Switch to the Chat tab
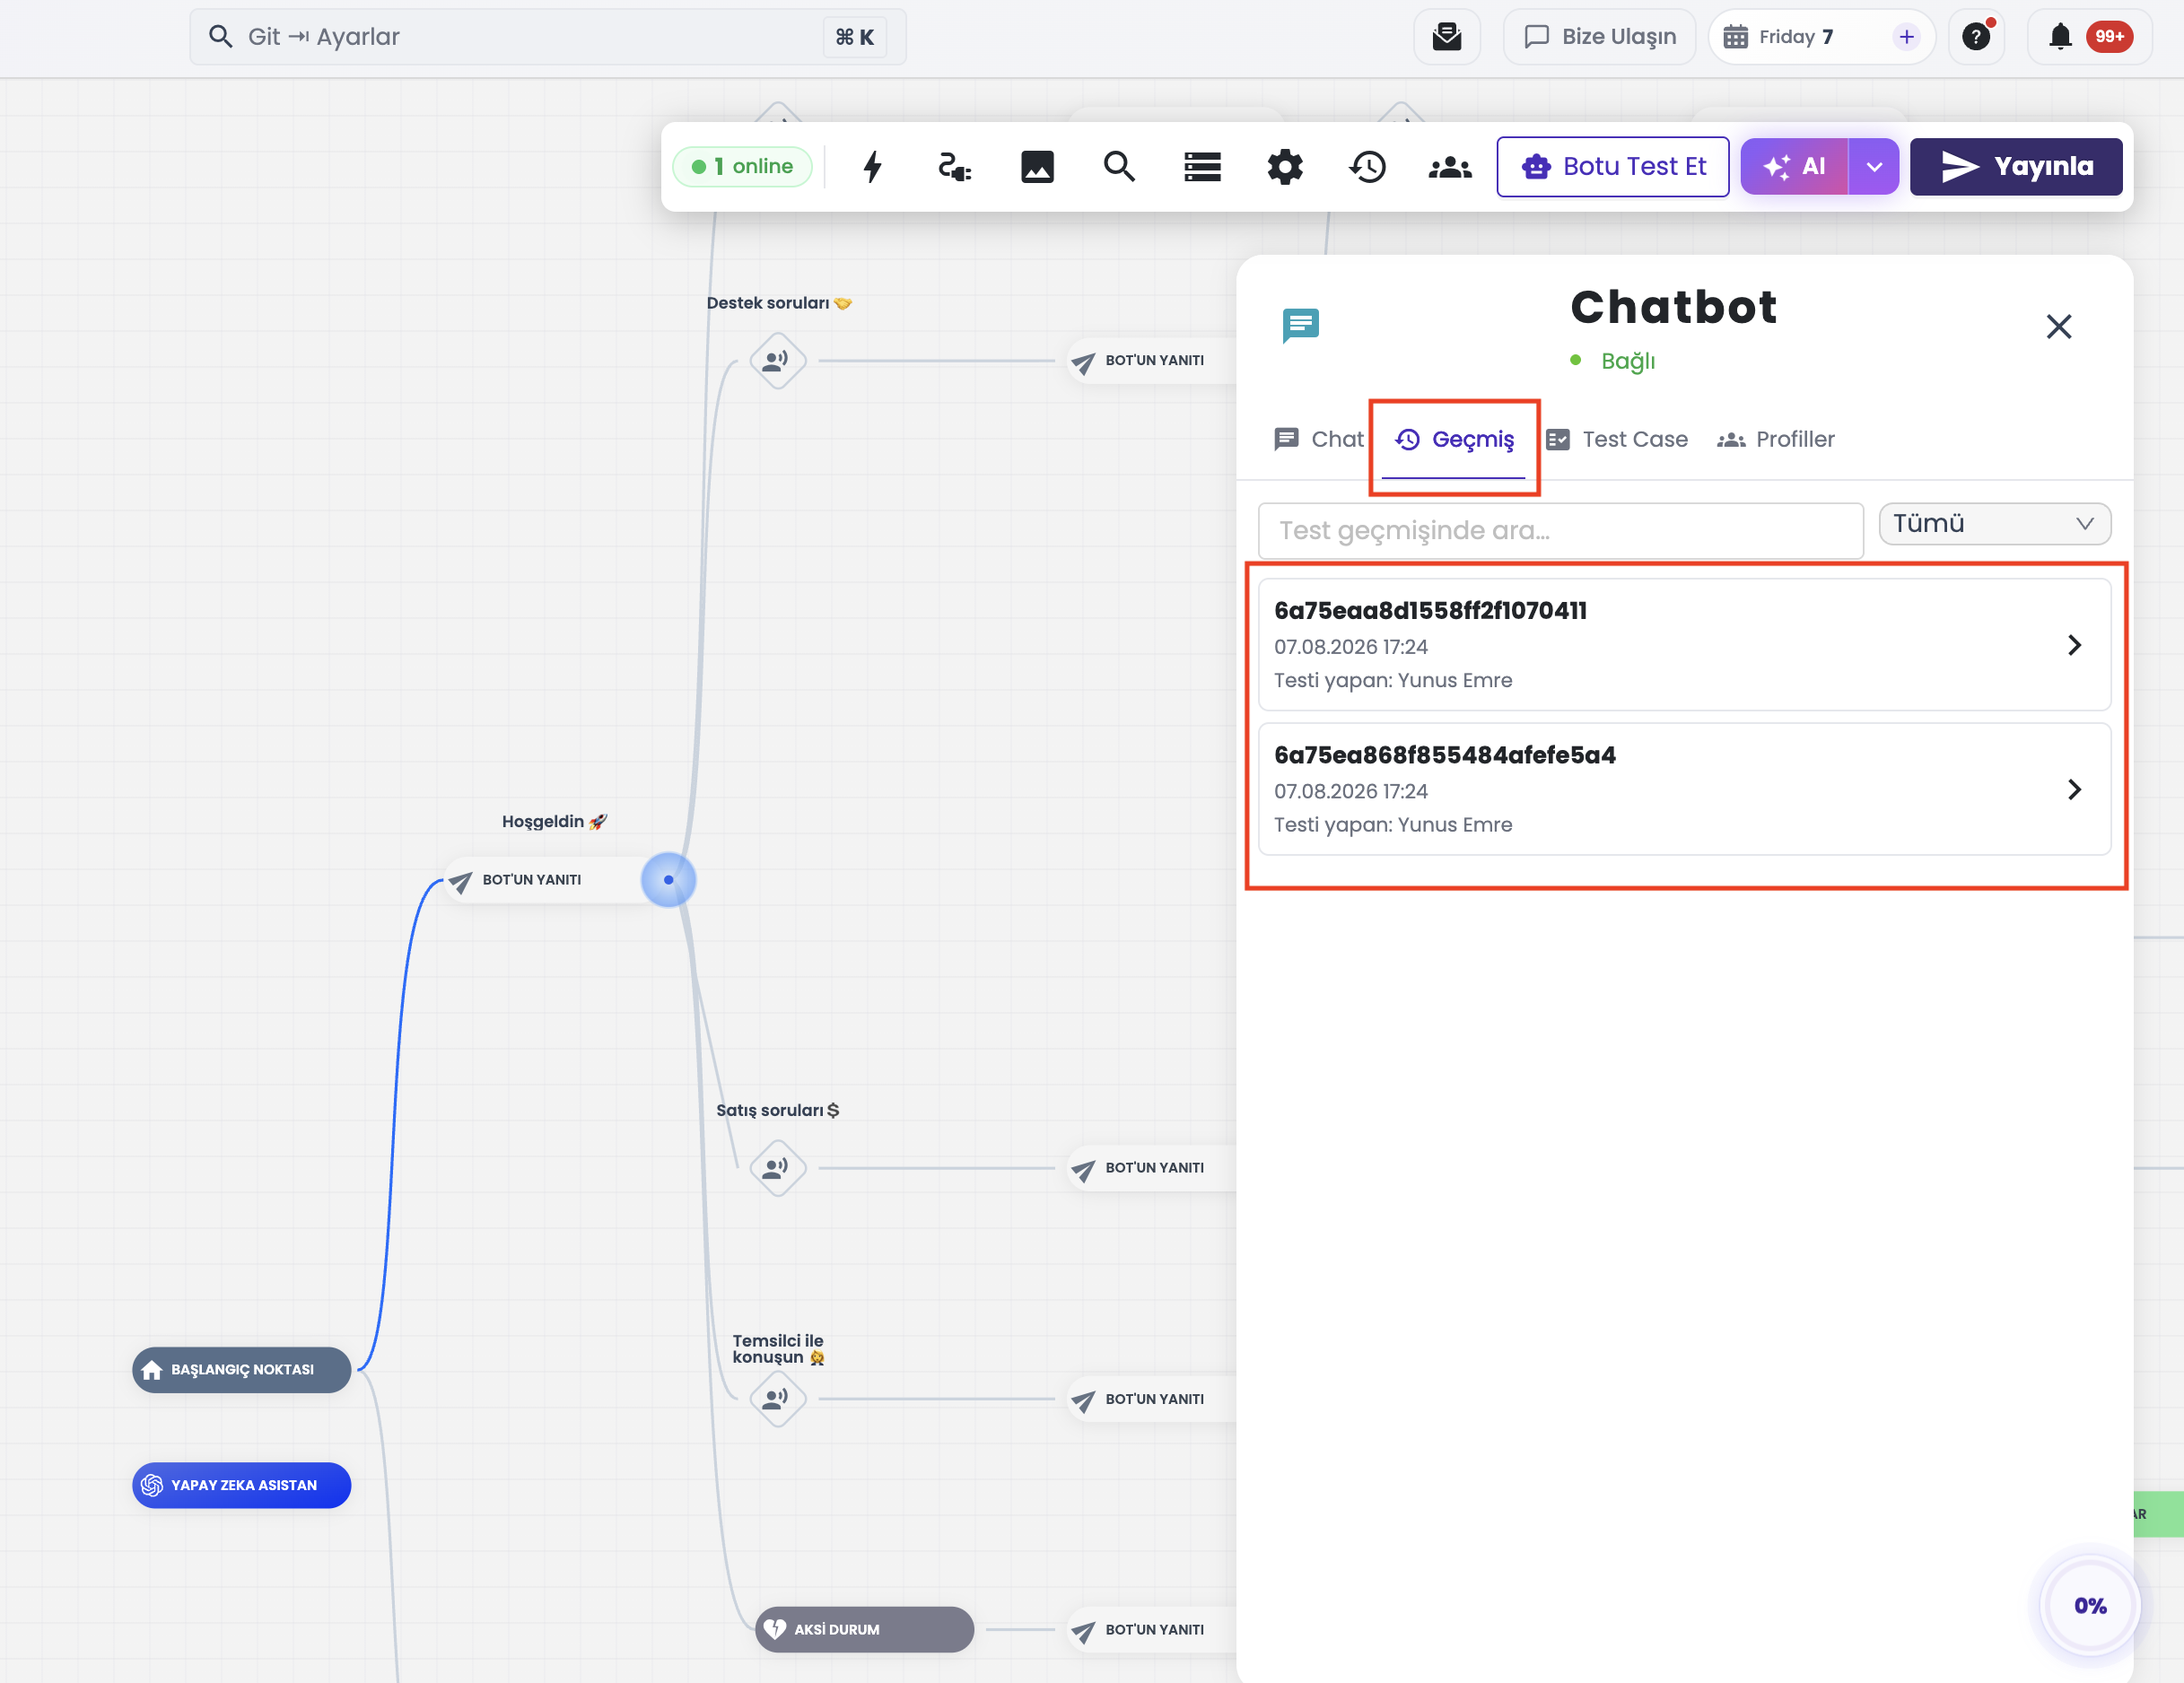 click(x=1318, y=439)
